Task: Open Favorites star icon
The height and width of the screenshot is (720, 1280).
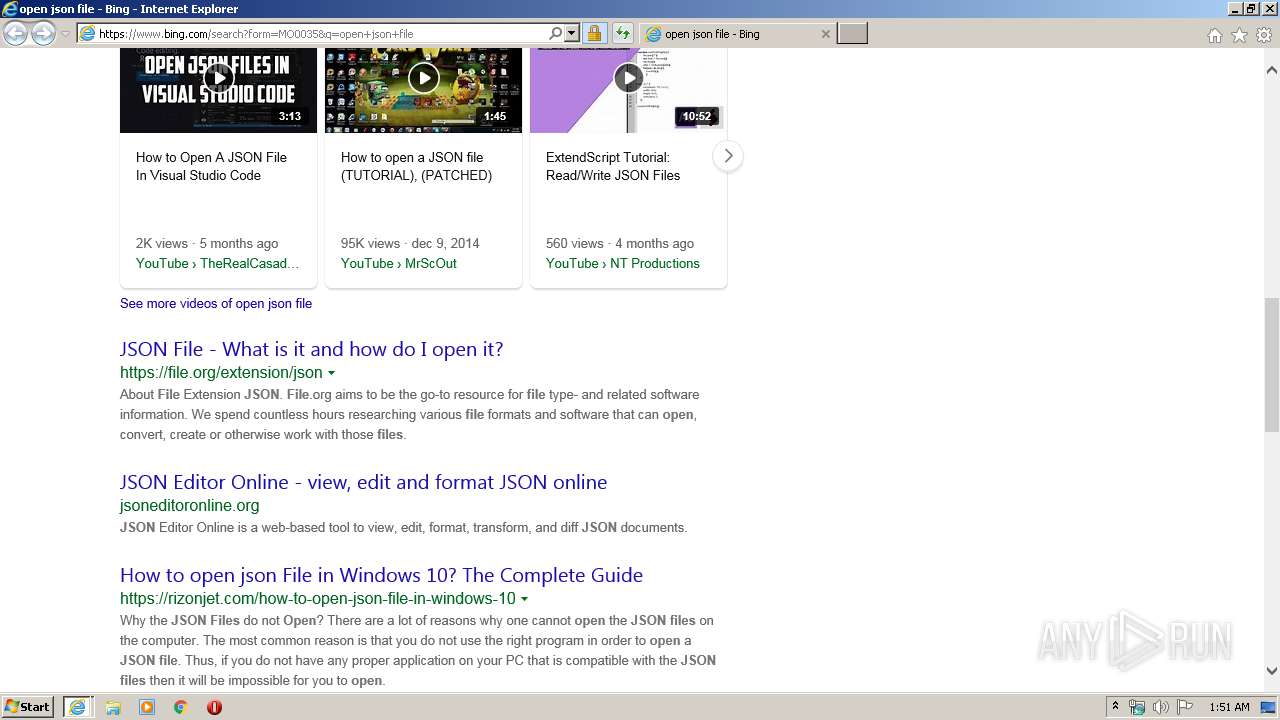Action: [1239, 35]
